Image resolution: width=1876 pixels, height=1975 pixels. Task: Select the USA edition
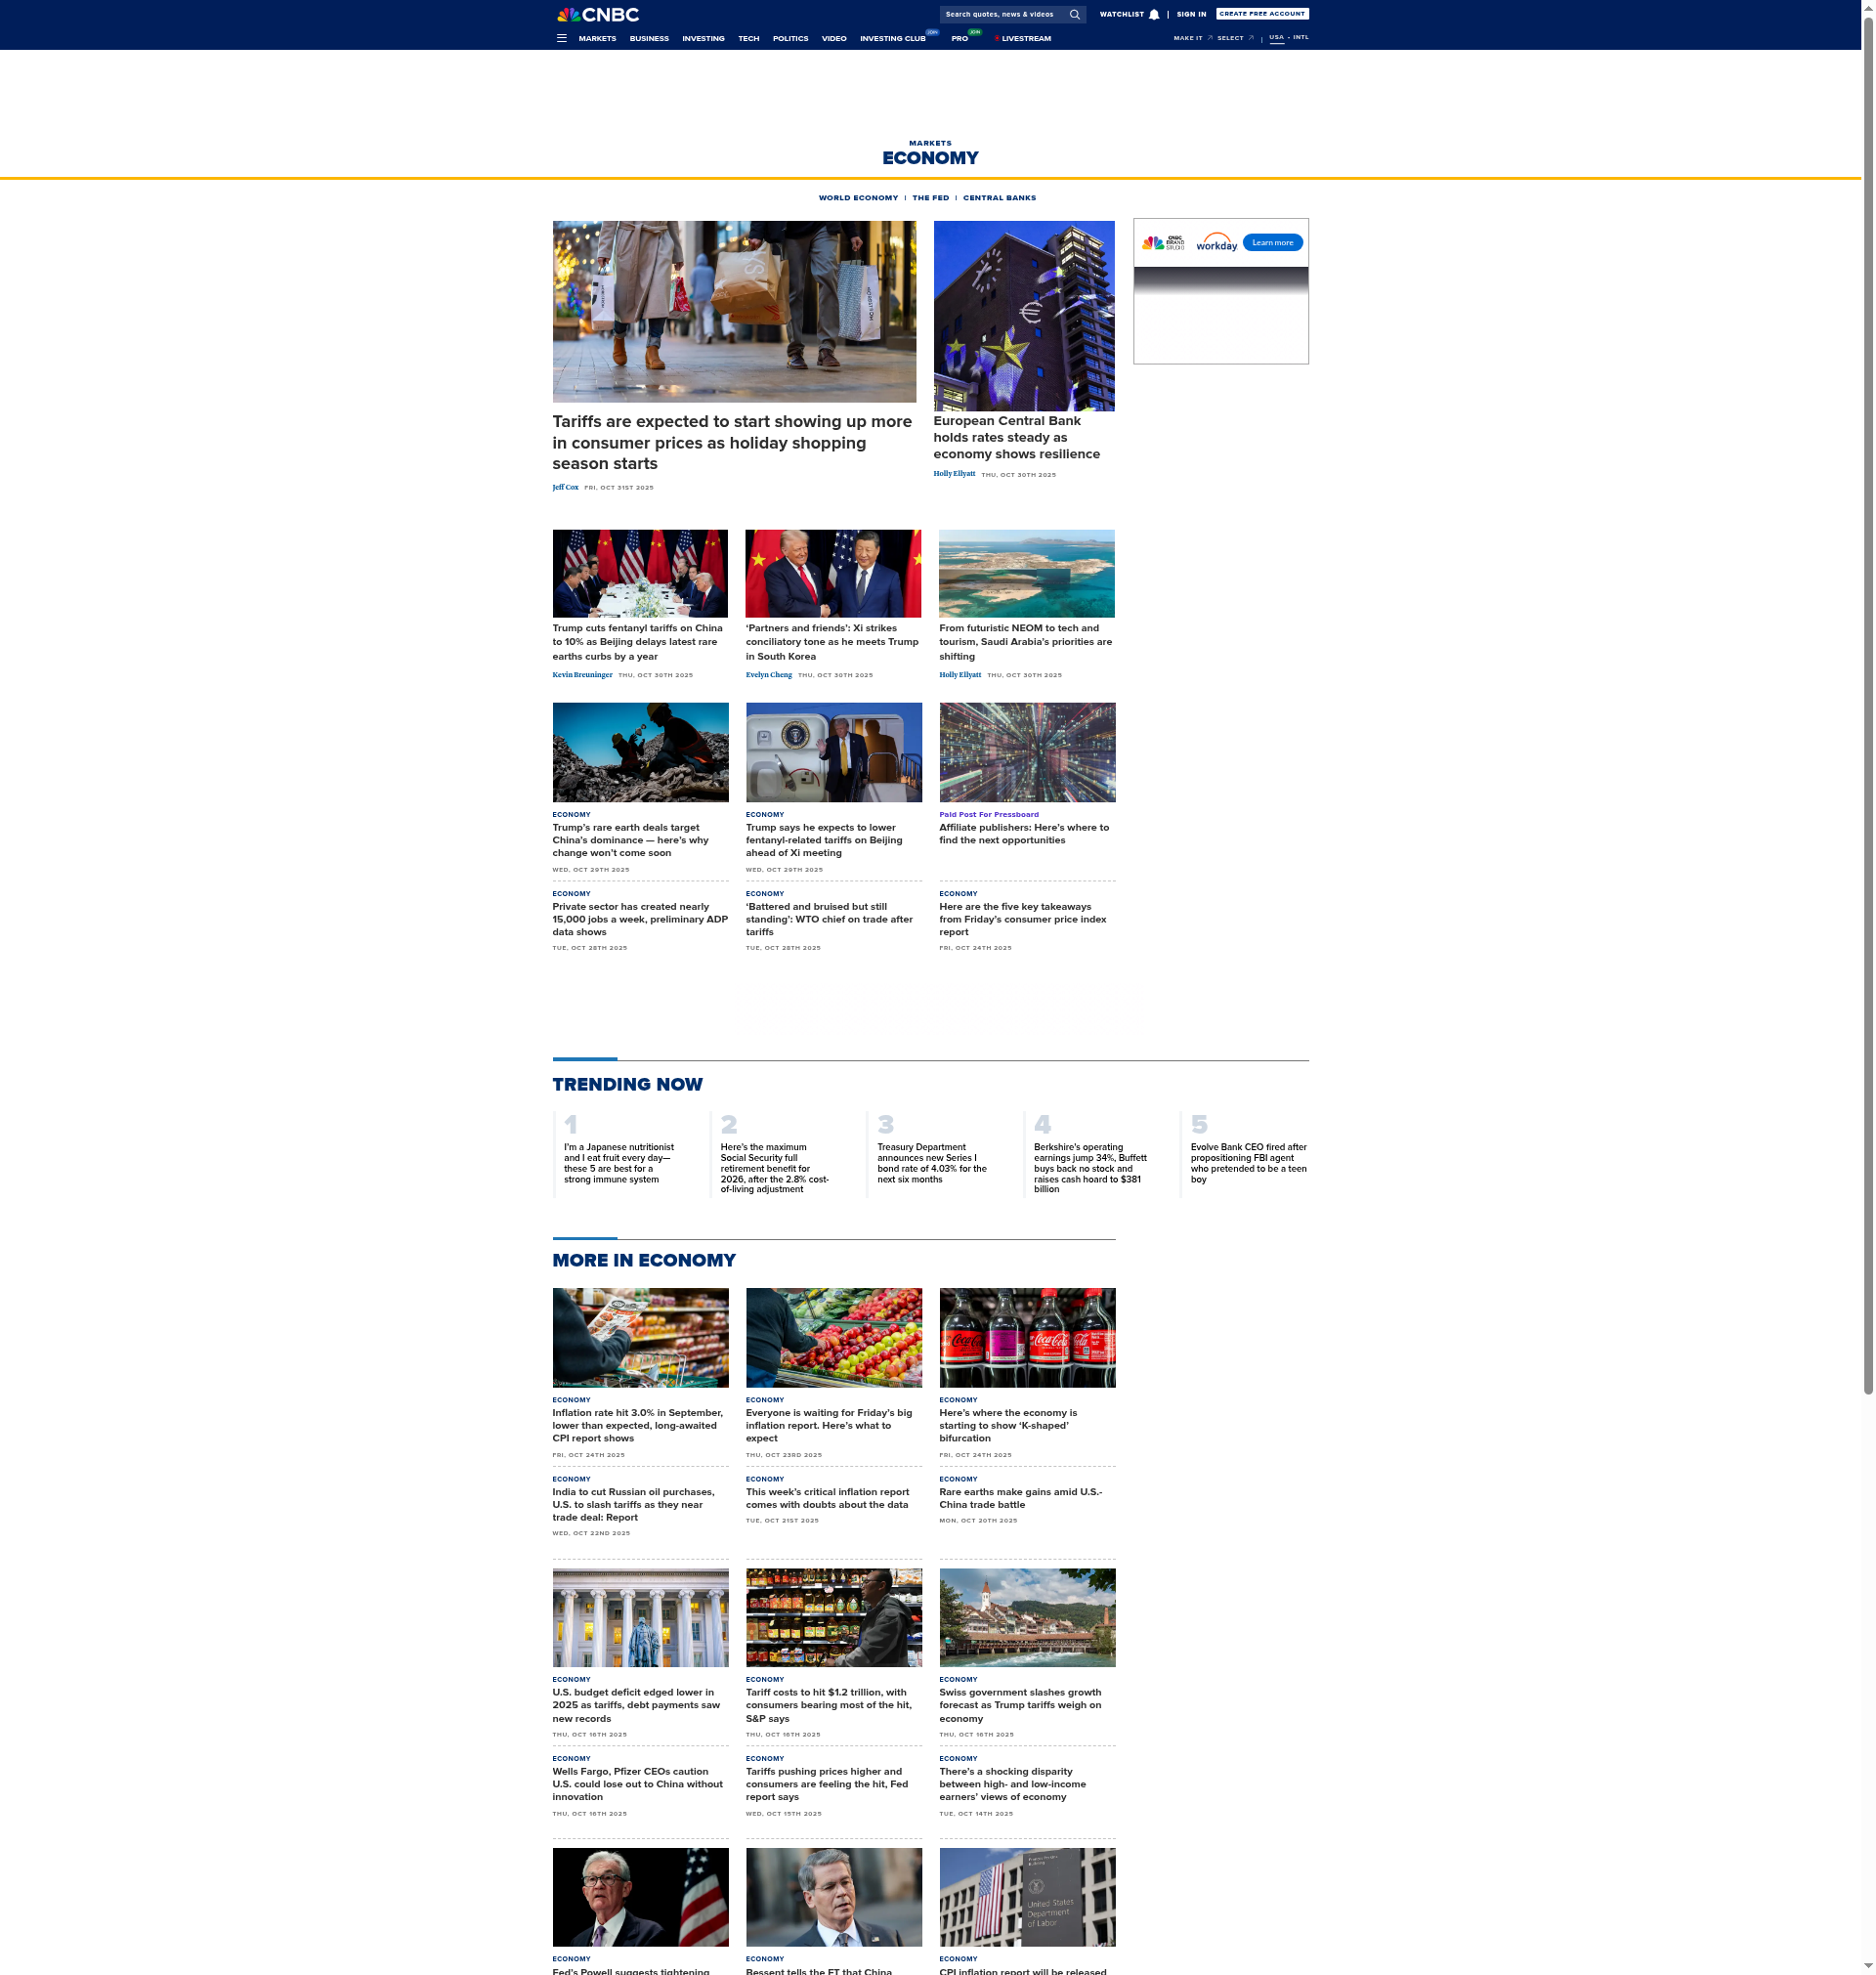(x=1276, y=37)
